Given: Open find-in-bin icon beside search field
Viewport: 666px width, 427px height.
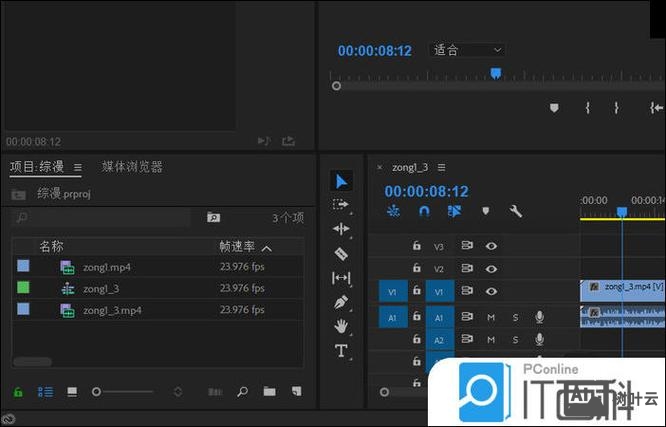Looking at the screenshot, I should click(x=213, y=218).
